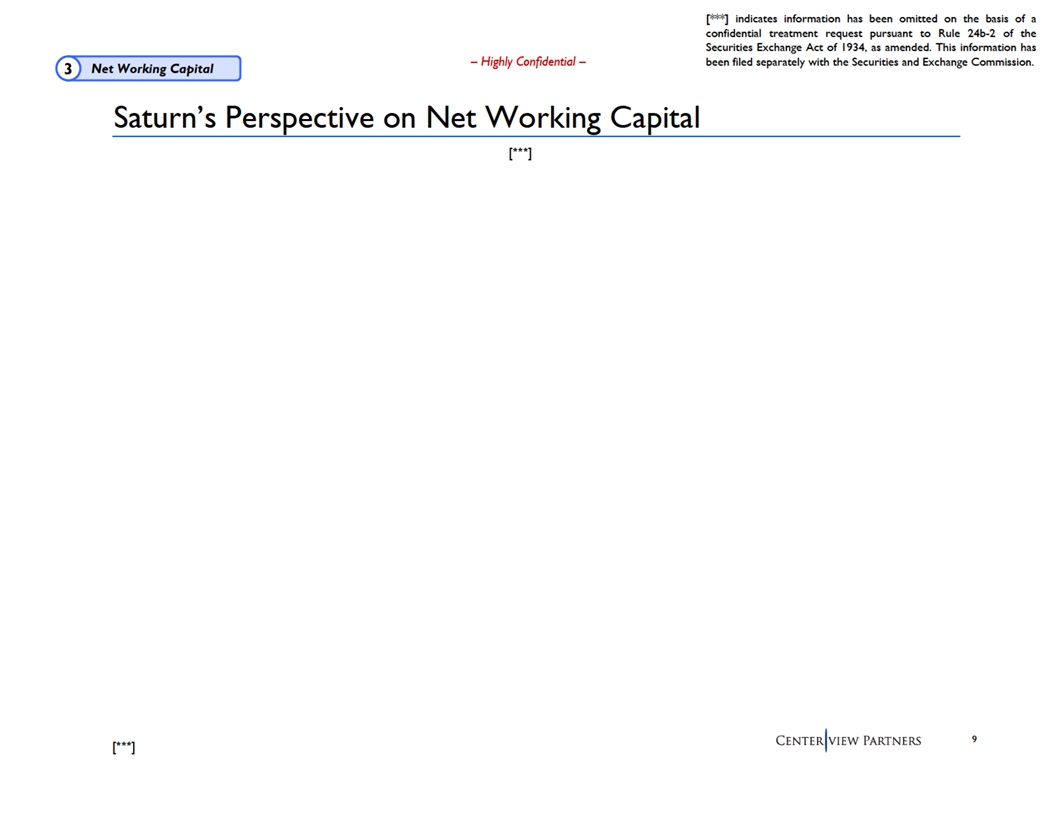Select the Net Working Capital section tab
Image resolution: width=1056 pixels, height=816 pixels.
click(x=152, y=69)
